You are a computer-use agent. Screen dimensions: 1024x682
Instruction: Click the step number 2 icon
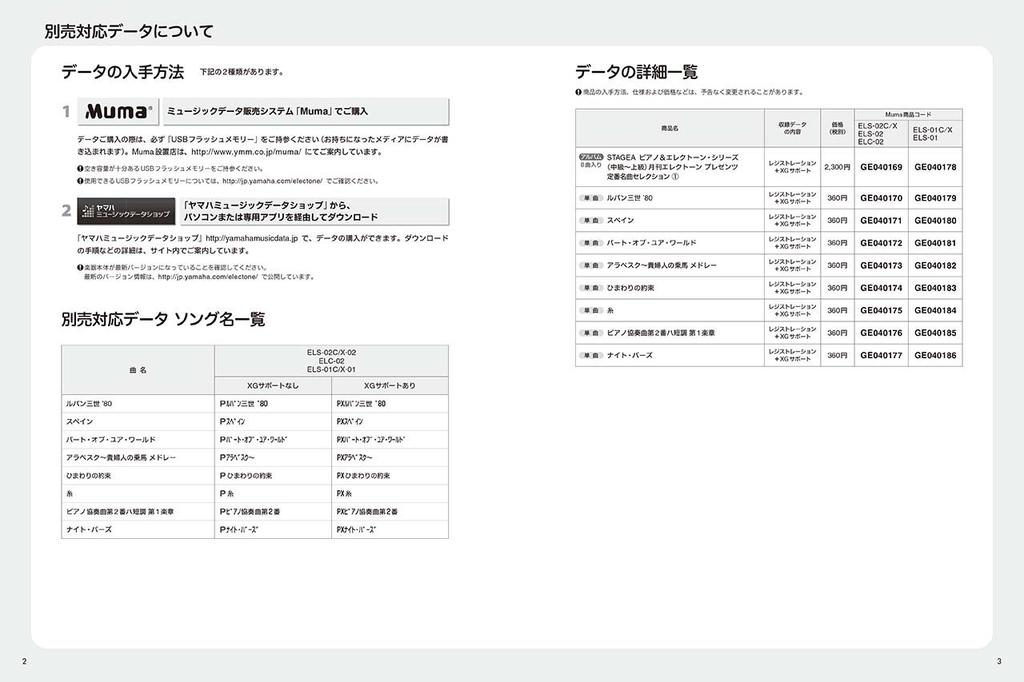64,210
